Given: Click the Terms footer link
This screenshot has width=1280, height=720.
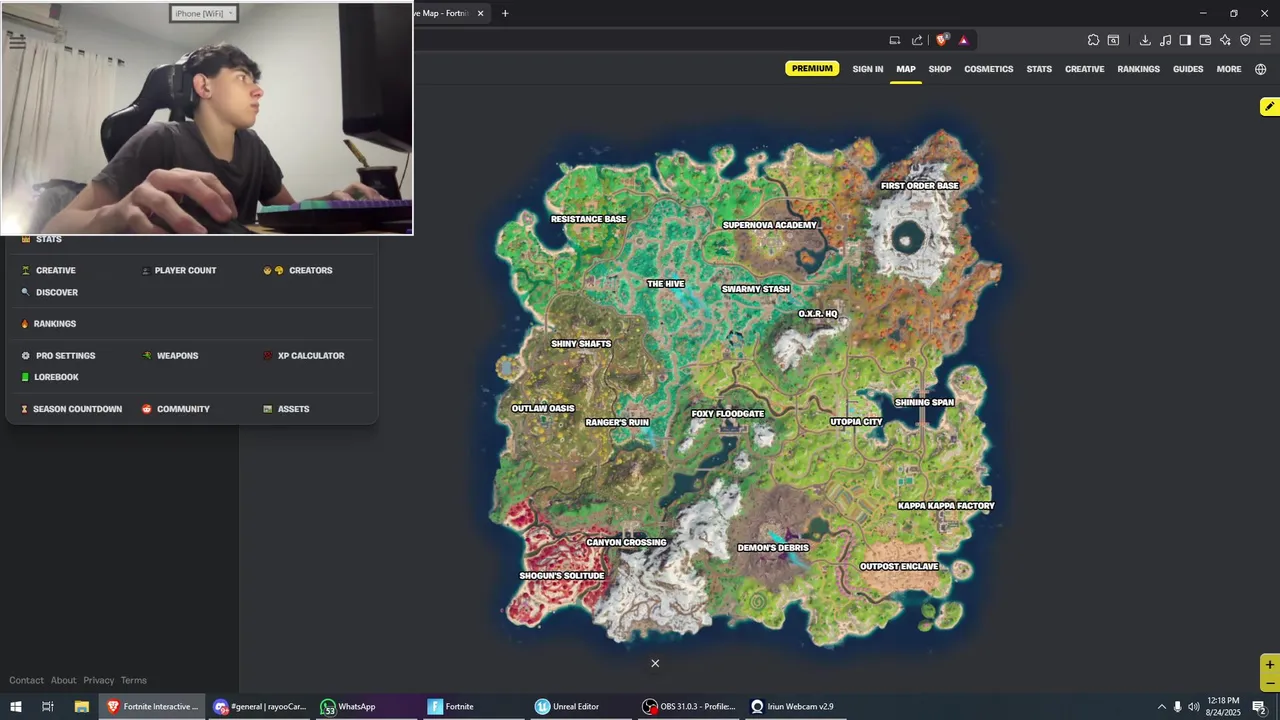Looking at the screenshot, I should point(134,680).
